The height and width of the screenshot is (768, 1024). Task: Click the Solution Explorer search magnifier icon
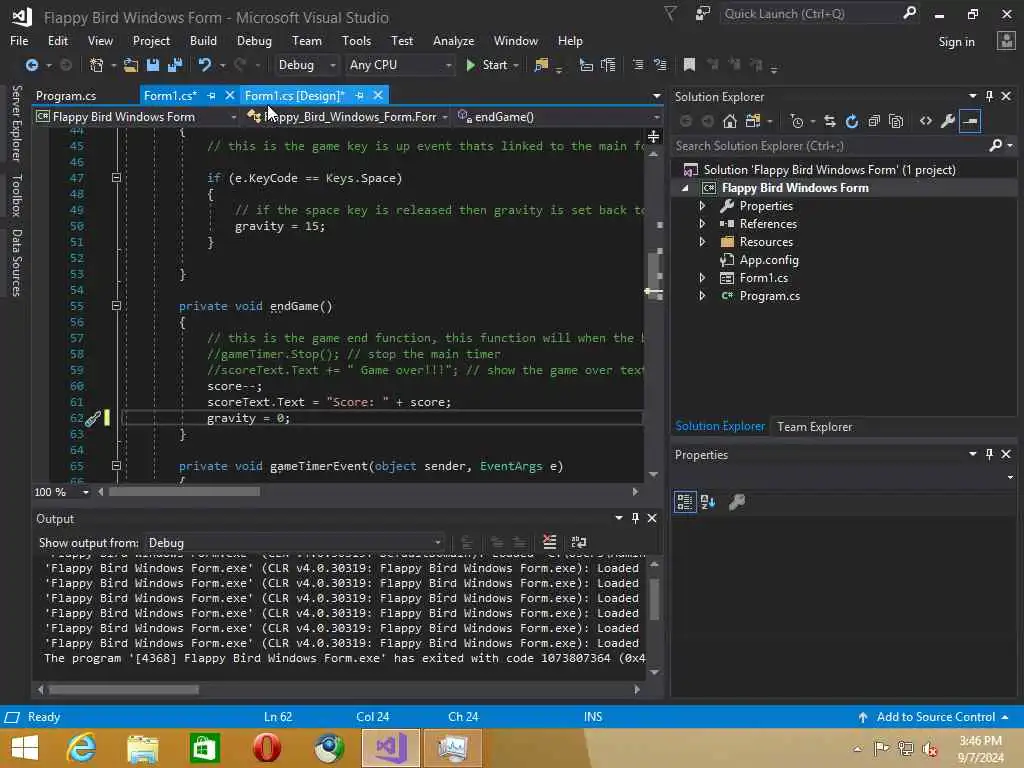(995, 145)
